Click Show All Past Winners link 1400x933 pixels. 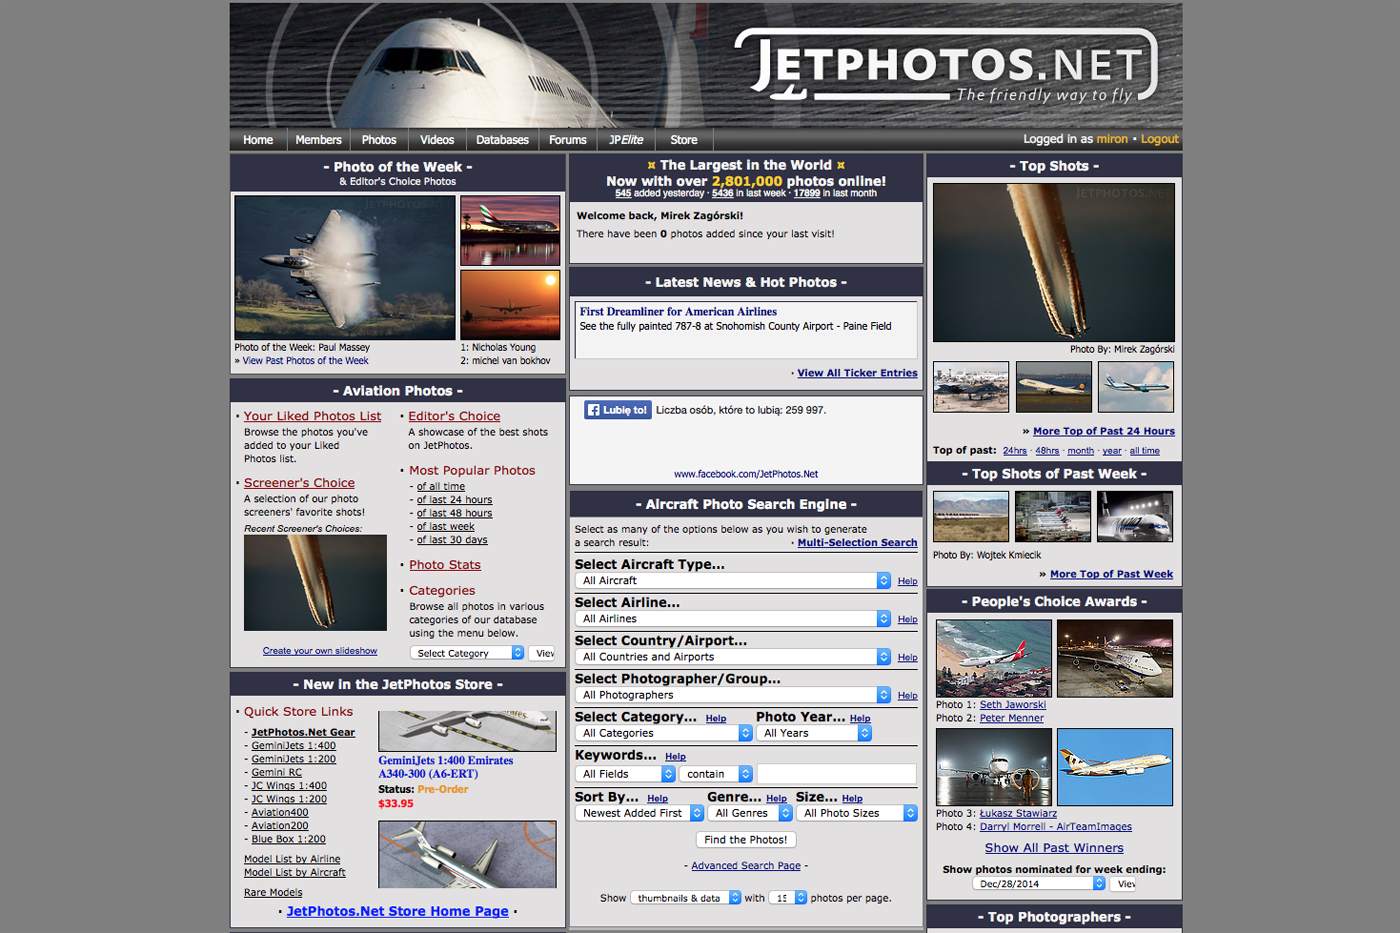pos(1054,848)
